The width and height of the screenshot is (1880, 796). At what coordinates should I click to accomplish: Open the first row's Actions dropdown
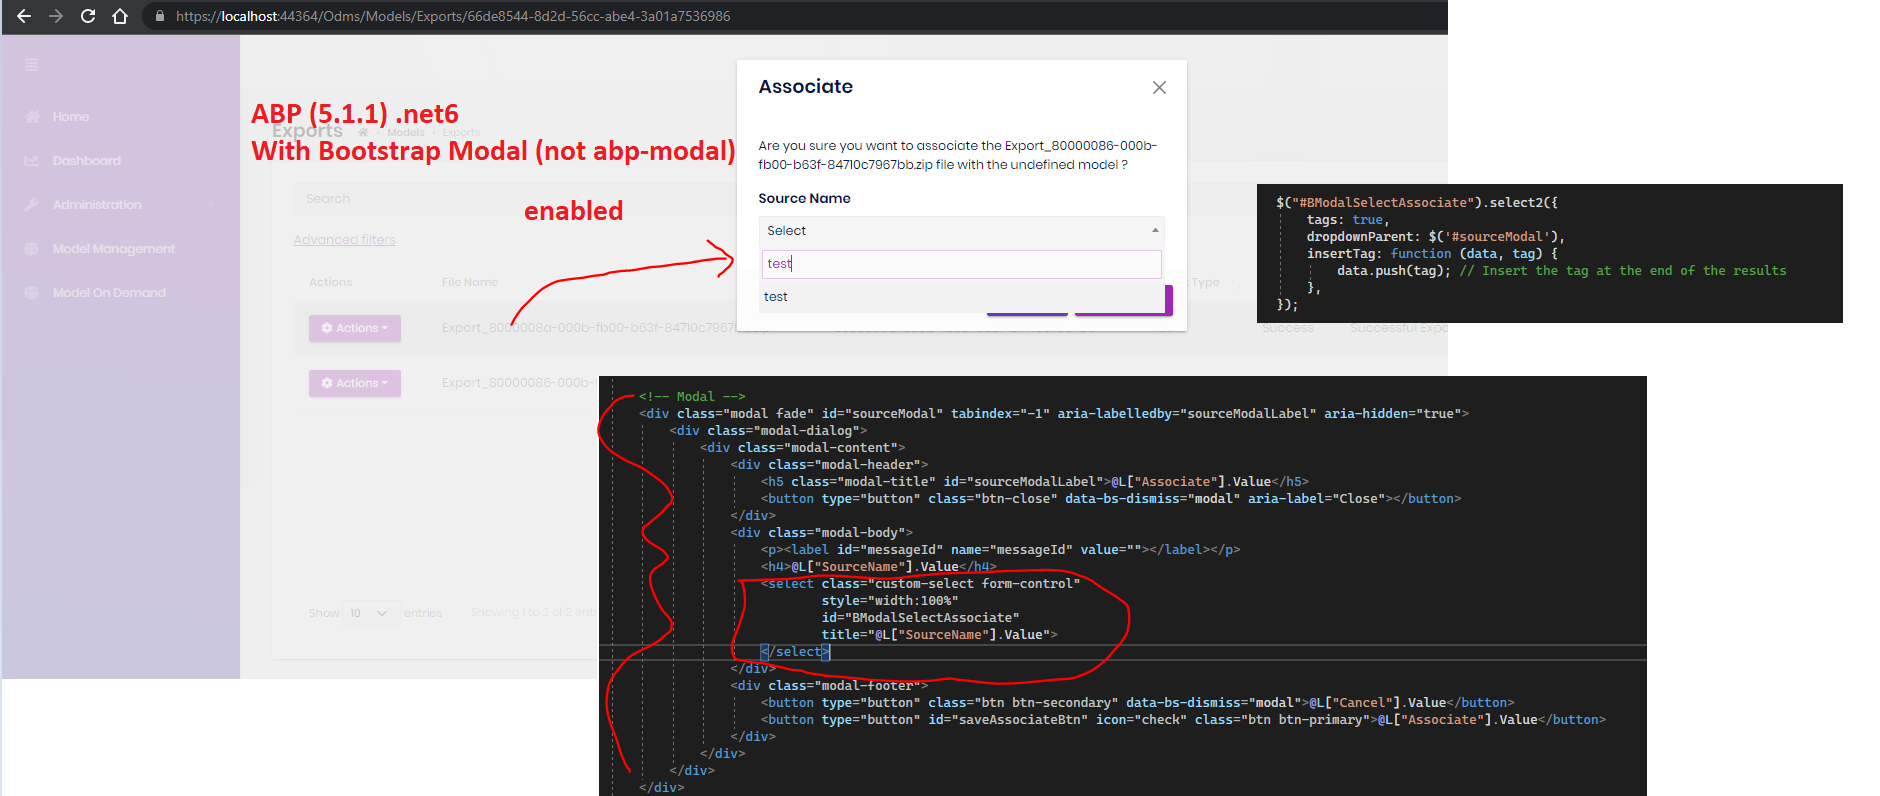tap(354, 328)
